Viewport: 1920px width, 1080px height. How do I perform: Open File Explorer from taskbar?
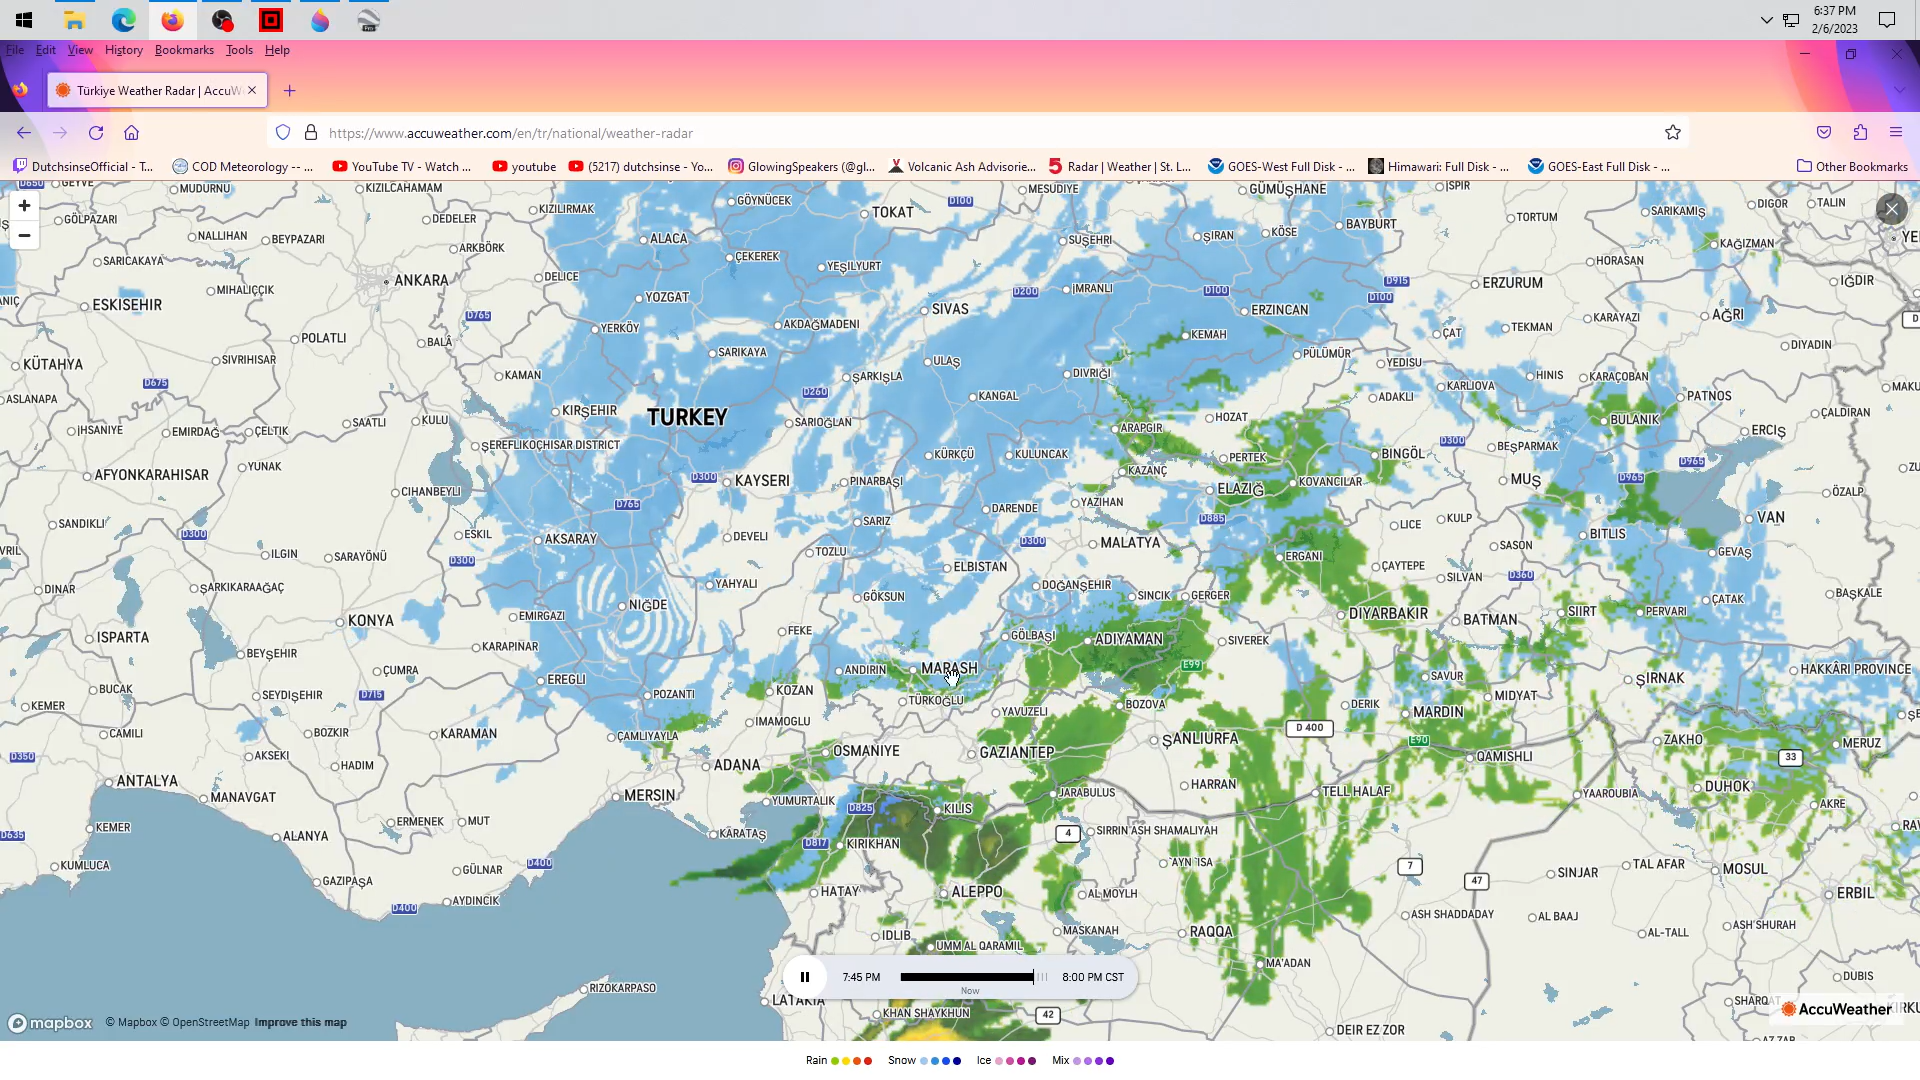[x=74, y=20]
